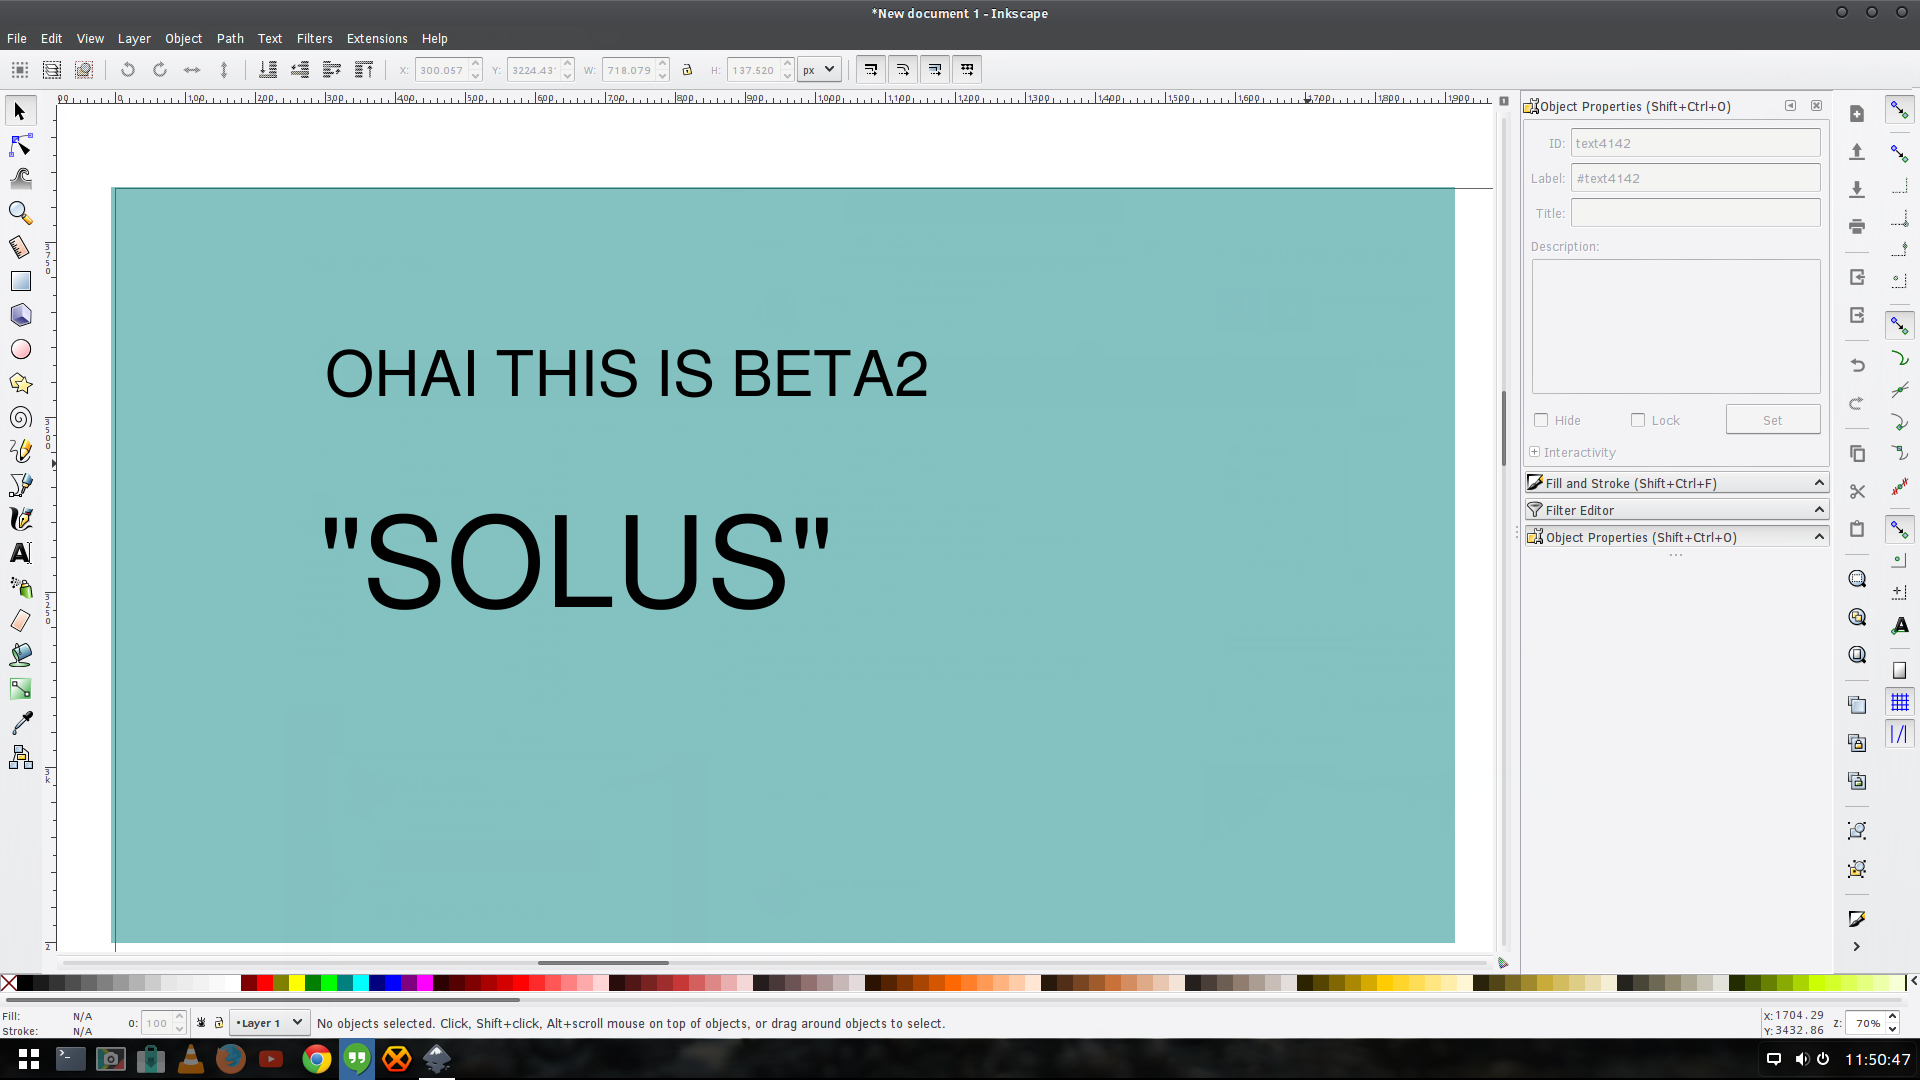
Task: Flip selection horizontally
Action: pos(192,70)
